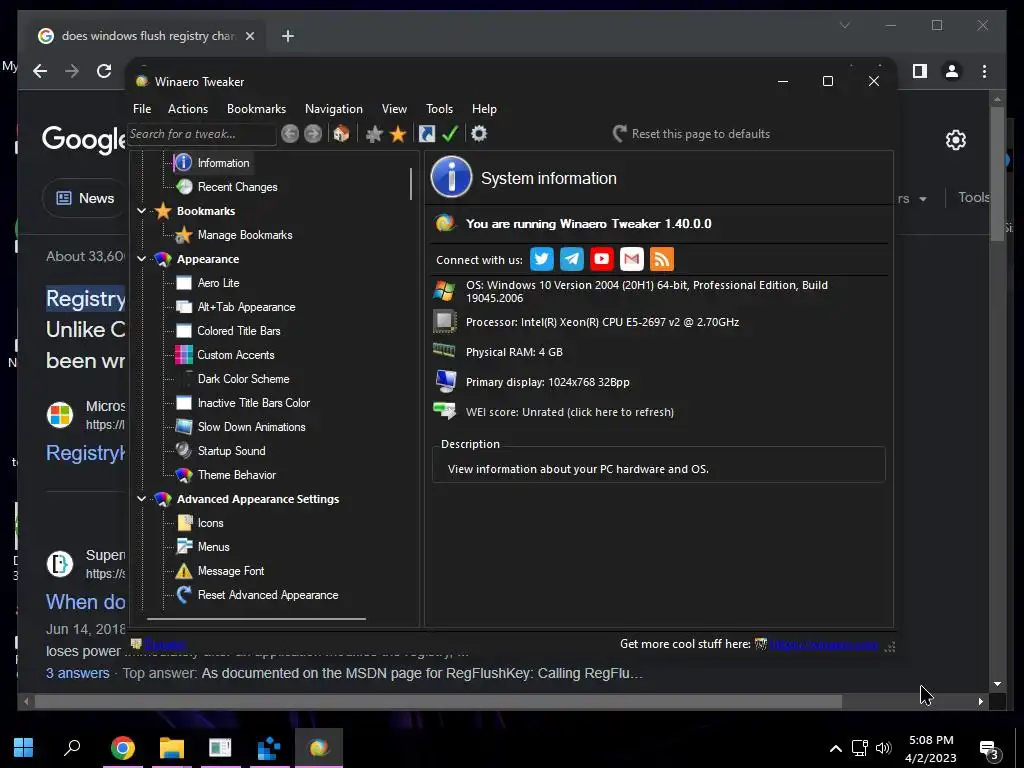Open Winaero Tweaker settings gear icon
The width and height of the screenshot is (1024, 768).
coord(479,134)
